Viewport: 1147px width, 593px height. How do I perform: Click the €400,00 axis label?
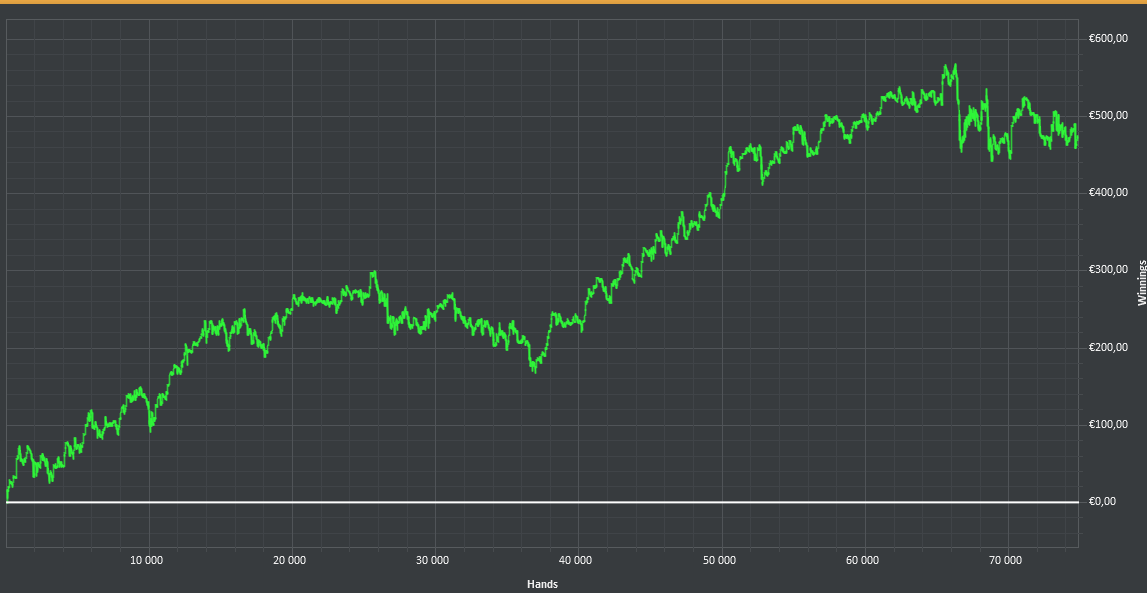[x=1107, y=193]
